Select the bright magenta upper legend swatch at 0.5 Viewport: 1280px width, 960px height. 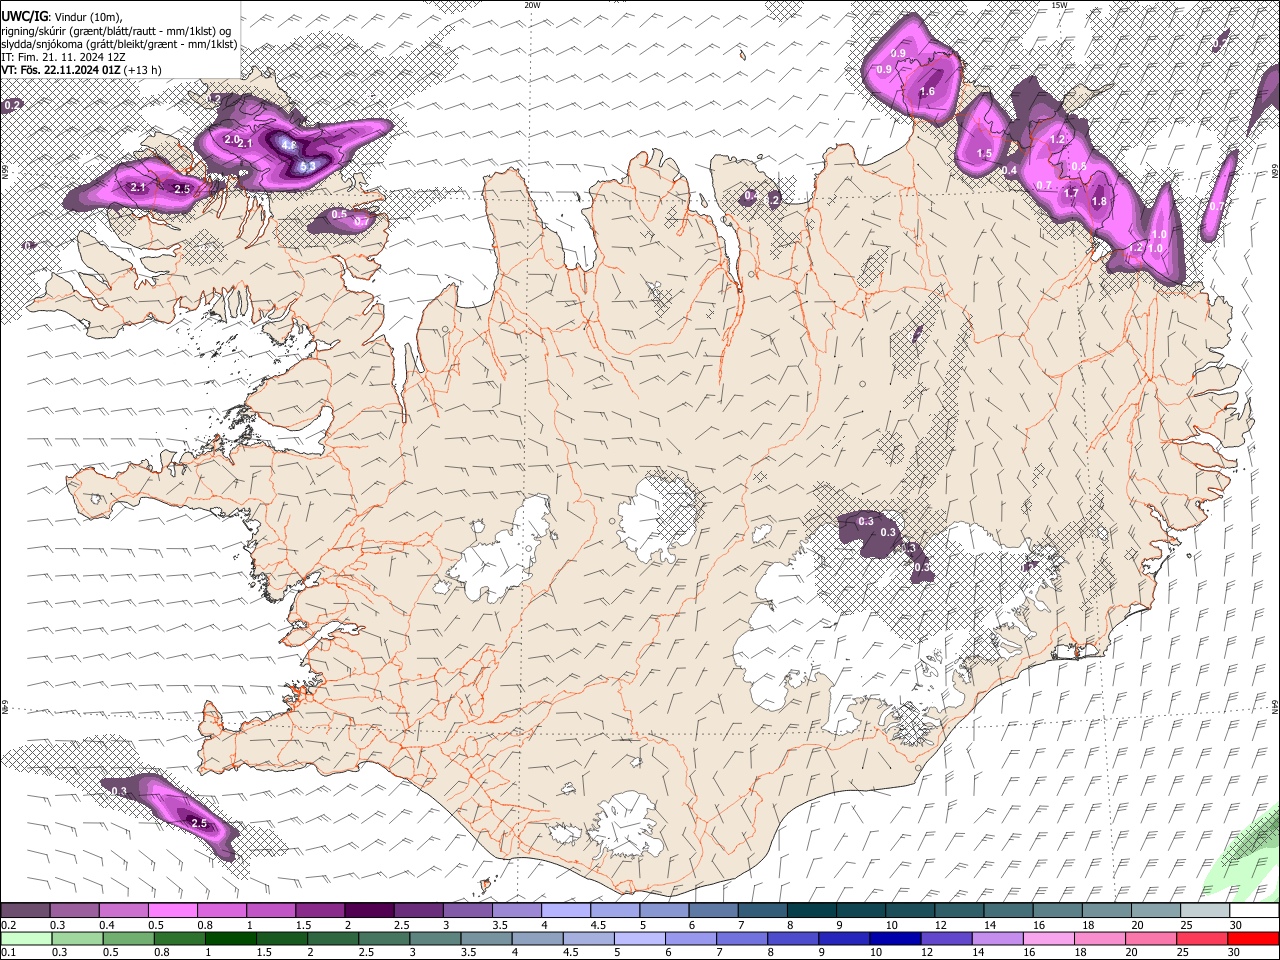click(x=172, y=911)
